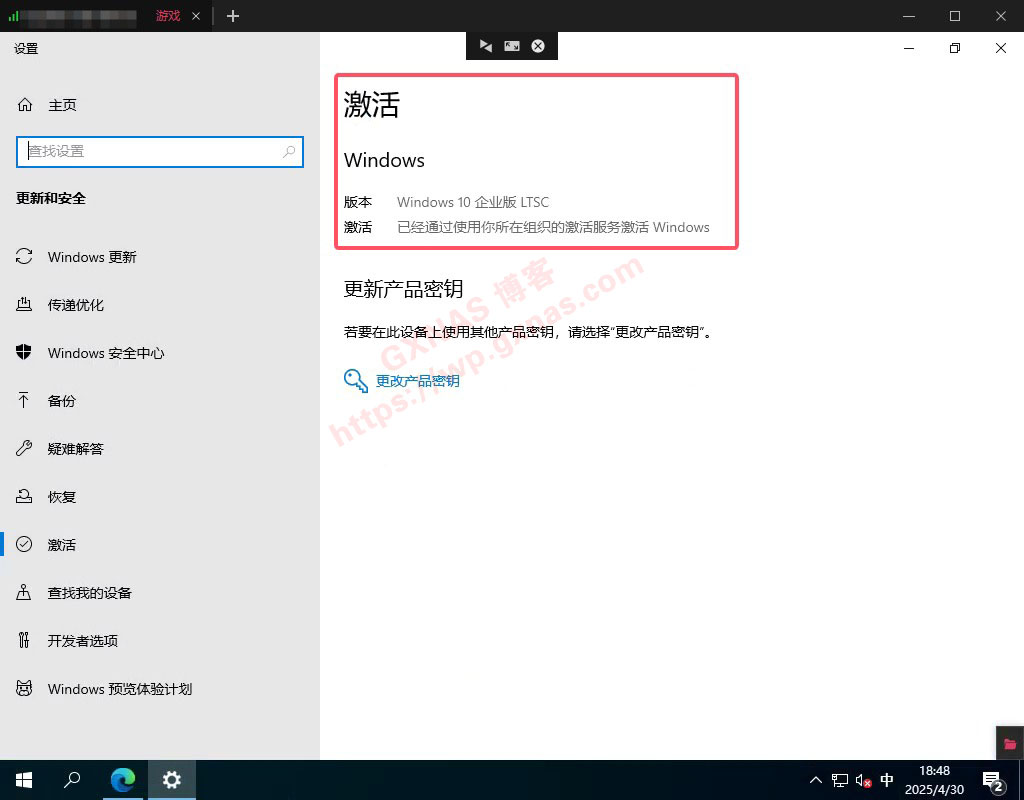Click the key icon beside 更改产品密钥
Screen dimensions: 1024x800
(356, 381)
